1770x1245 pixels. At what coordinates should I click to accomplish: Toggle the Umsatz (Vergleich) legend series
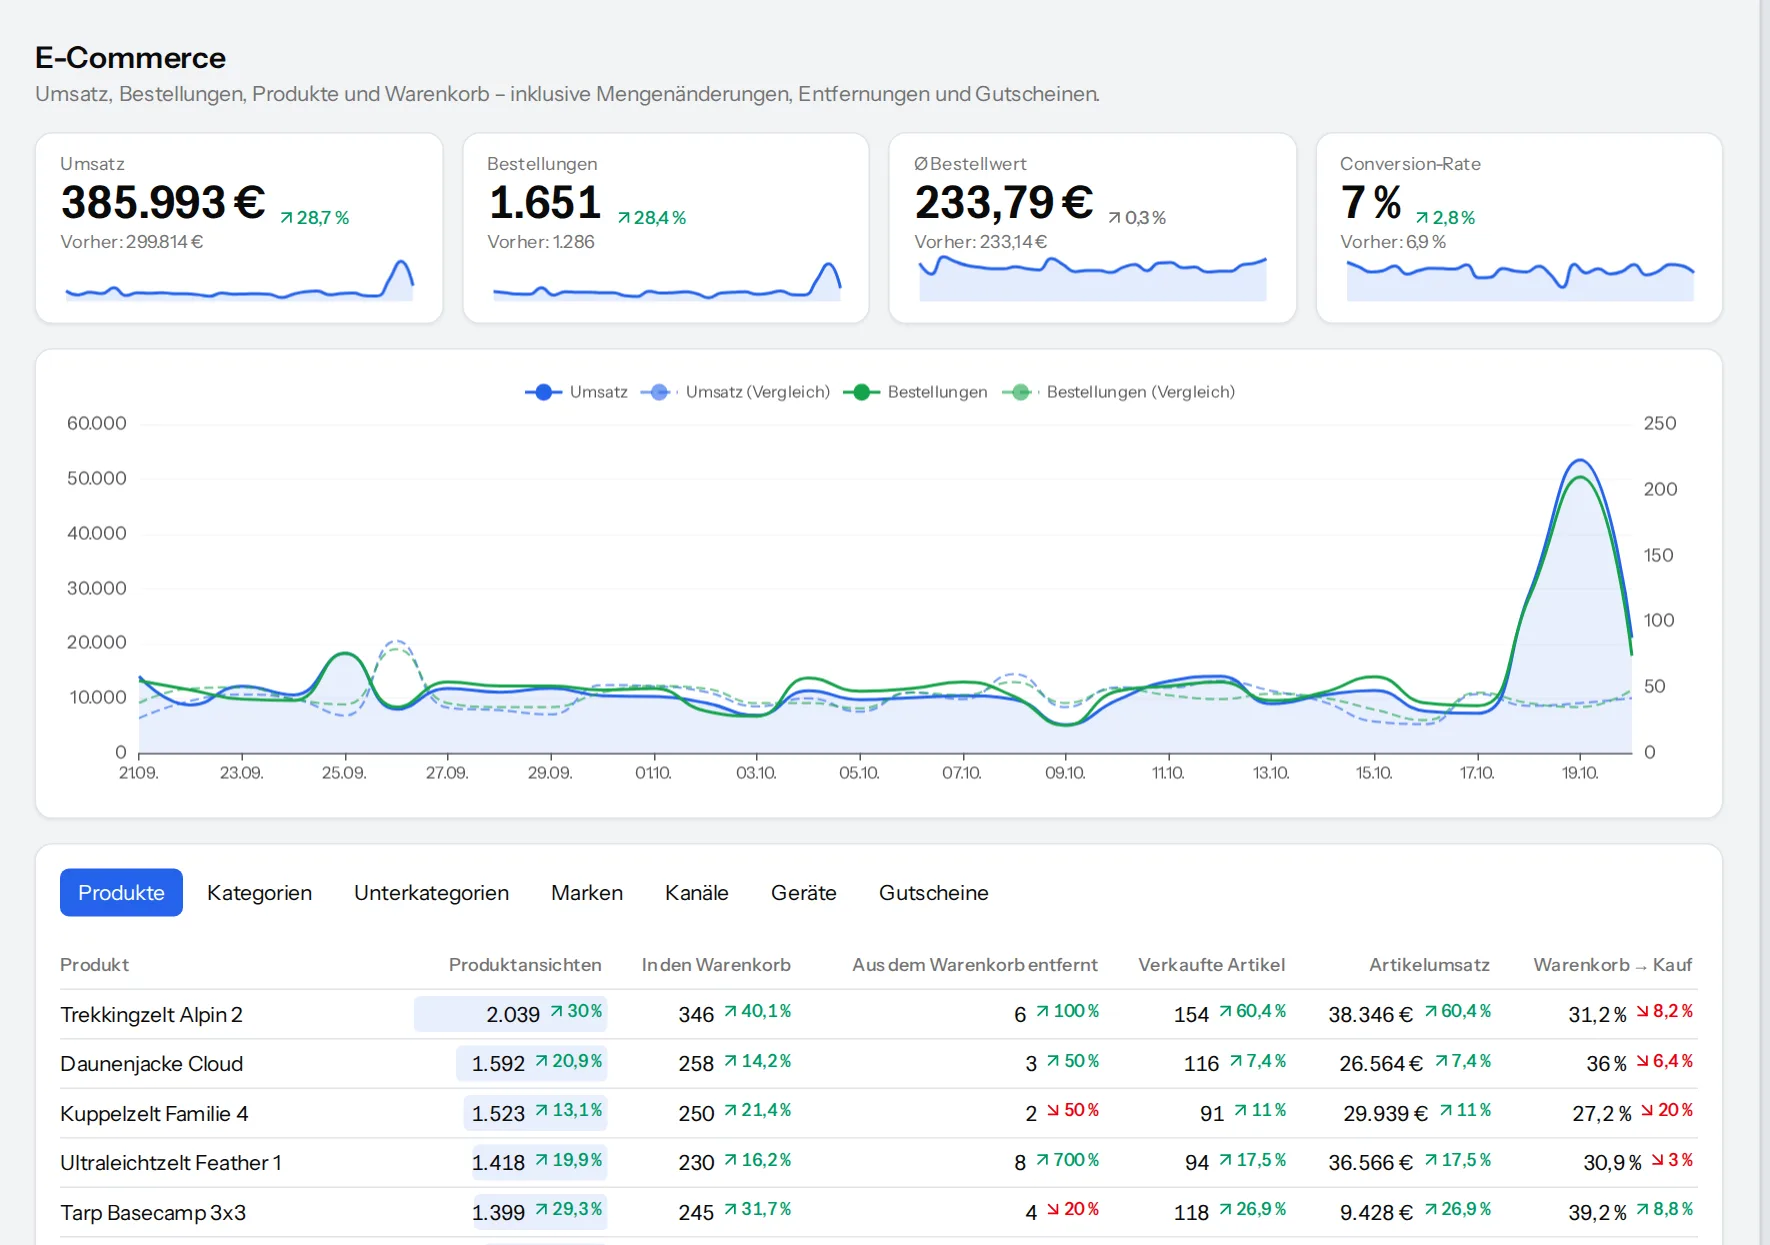click(736, 392)
